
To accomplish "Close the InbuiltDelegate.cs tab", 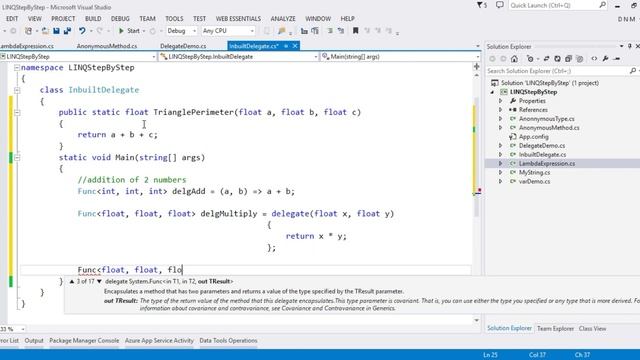I will coord(295,46).
